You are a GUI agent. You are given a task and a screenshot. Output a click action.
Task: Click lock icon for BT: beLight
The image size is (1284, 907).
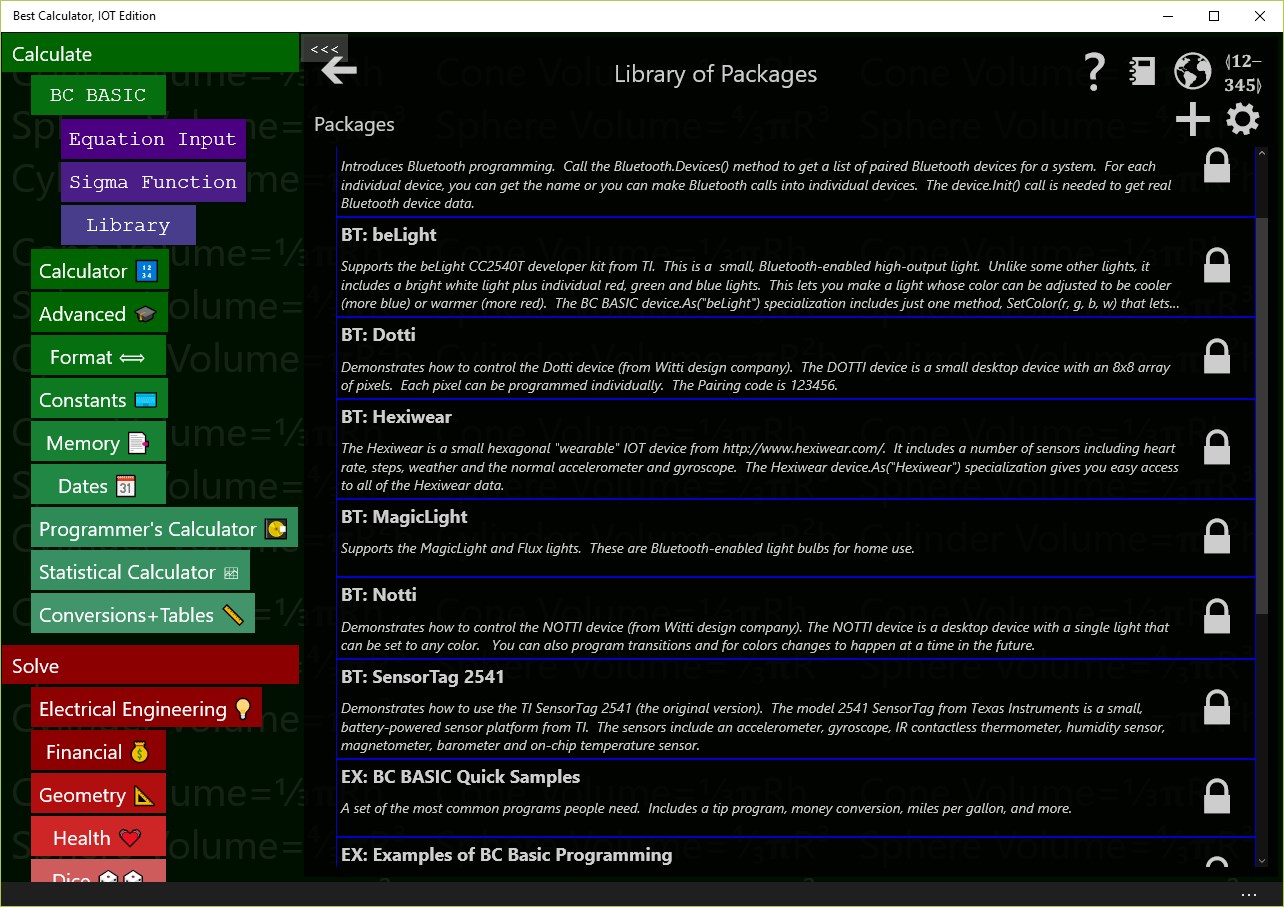(1217, 266)
